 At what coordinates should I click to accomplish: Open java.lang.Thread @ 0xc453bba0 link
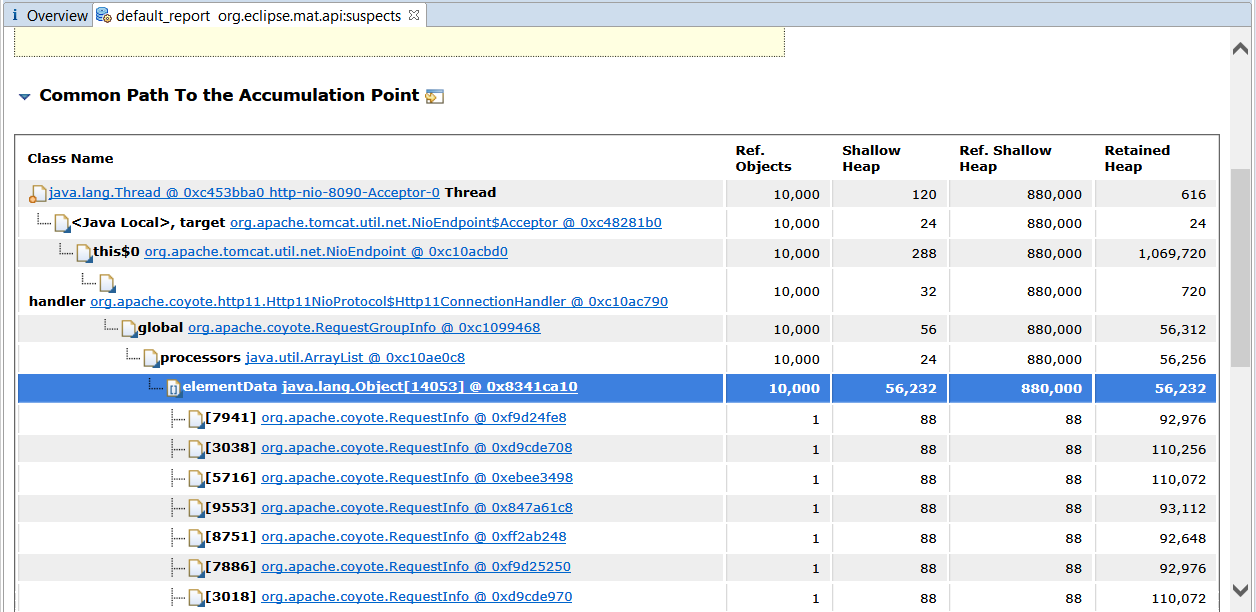[x=244, y=192]
